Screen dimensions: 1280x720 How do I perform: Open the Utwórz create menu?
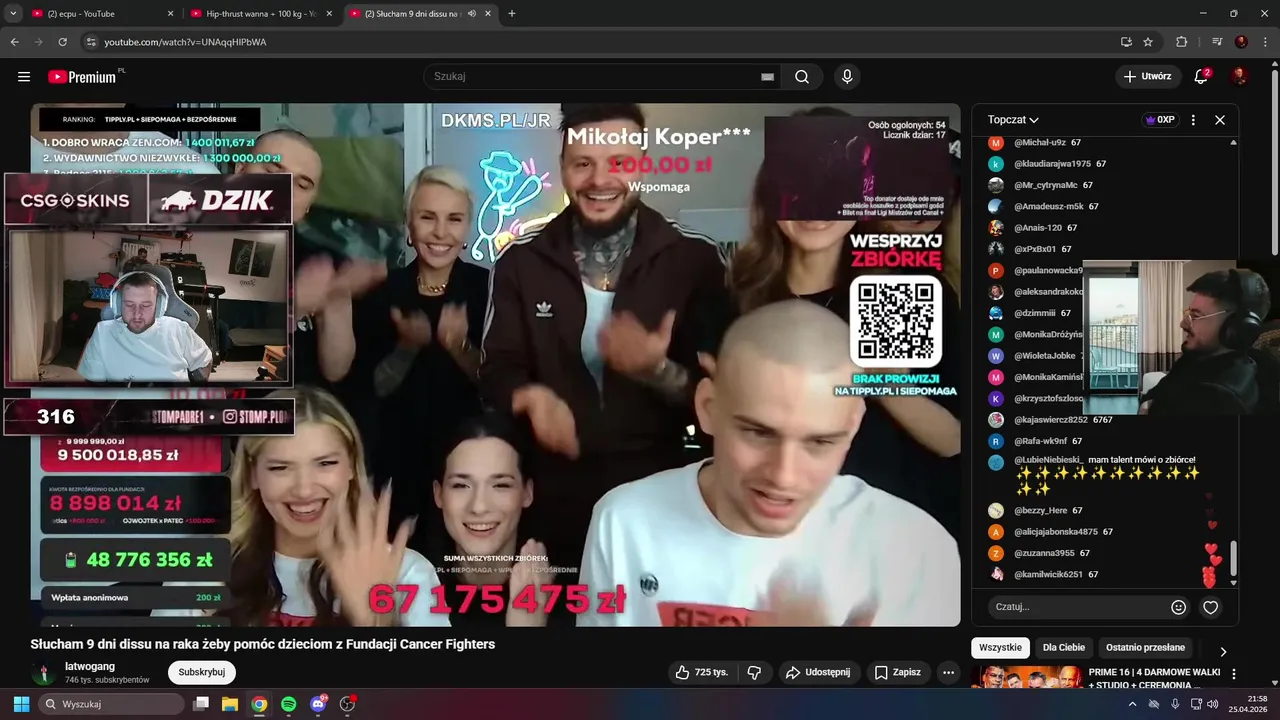(1148, 77)
